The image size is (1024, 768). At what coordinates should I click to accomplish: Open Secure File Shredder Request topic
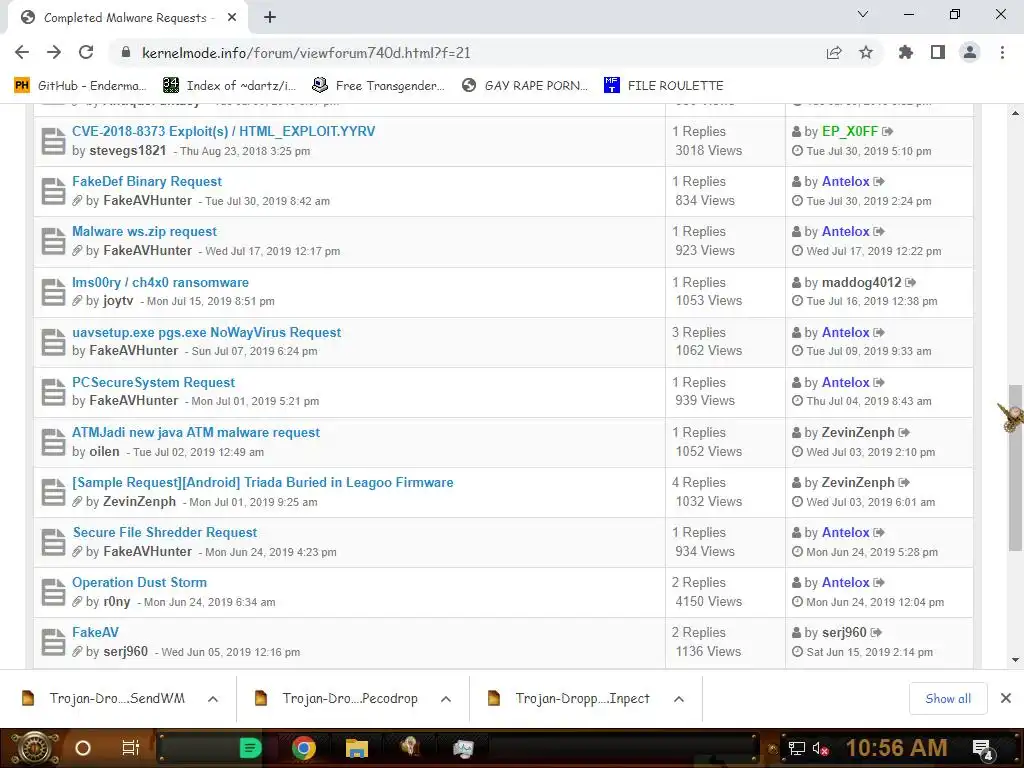(165, 533)
